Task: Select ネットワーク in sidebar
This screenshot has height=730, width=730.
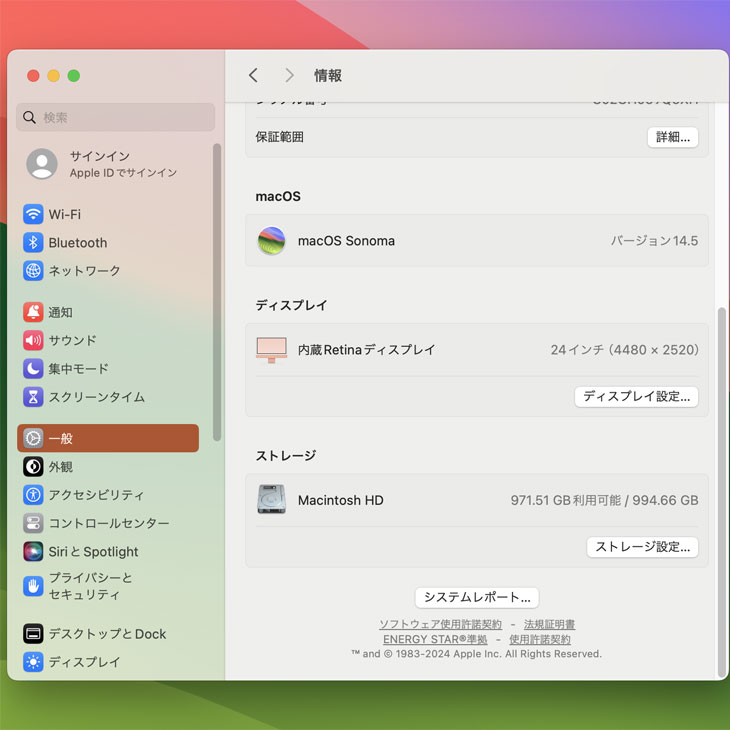Action: [x=84, y=270]
